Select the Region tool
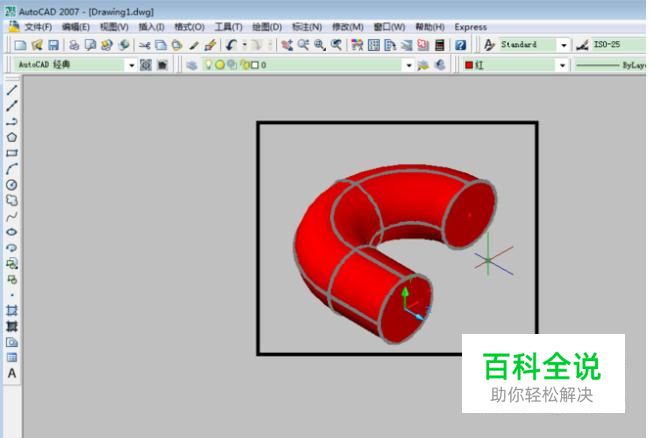 pos(12,342)
